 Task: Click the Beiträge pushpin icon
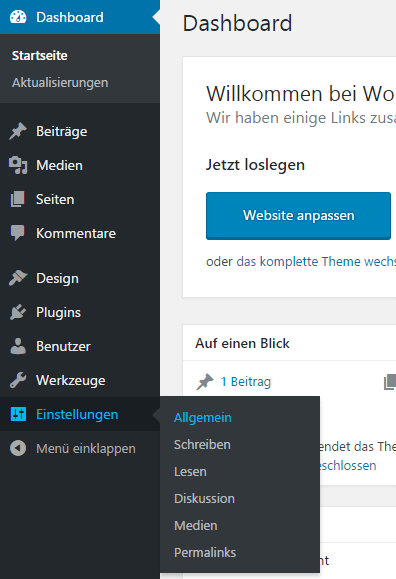click(x=18, y=131)
